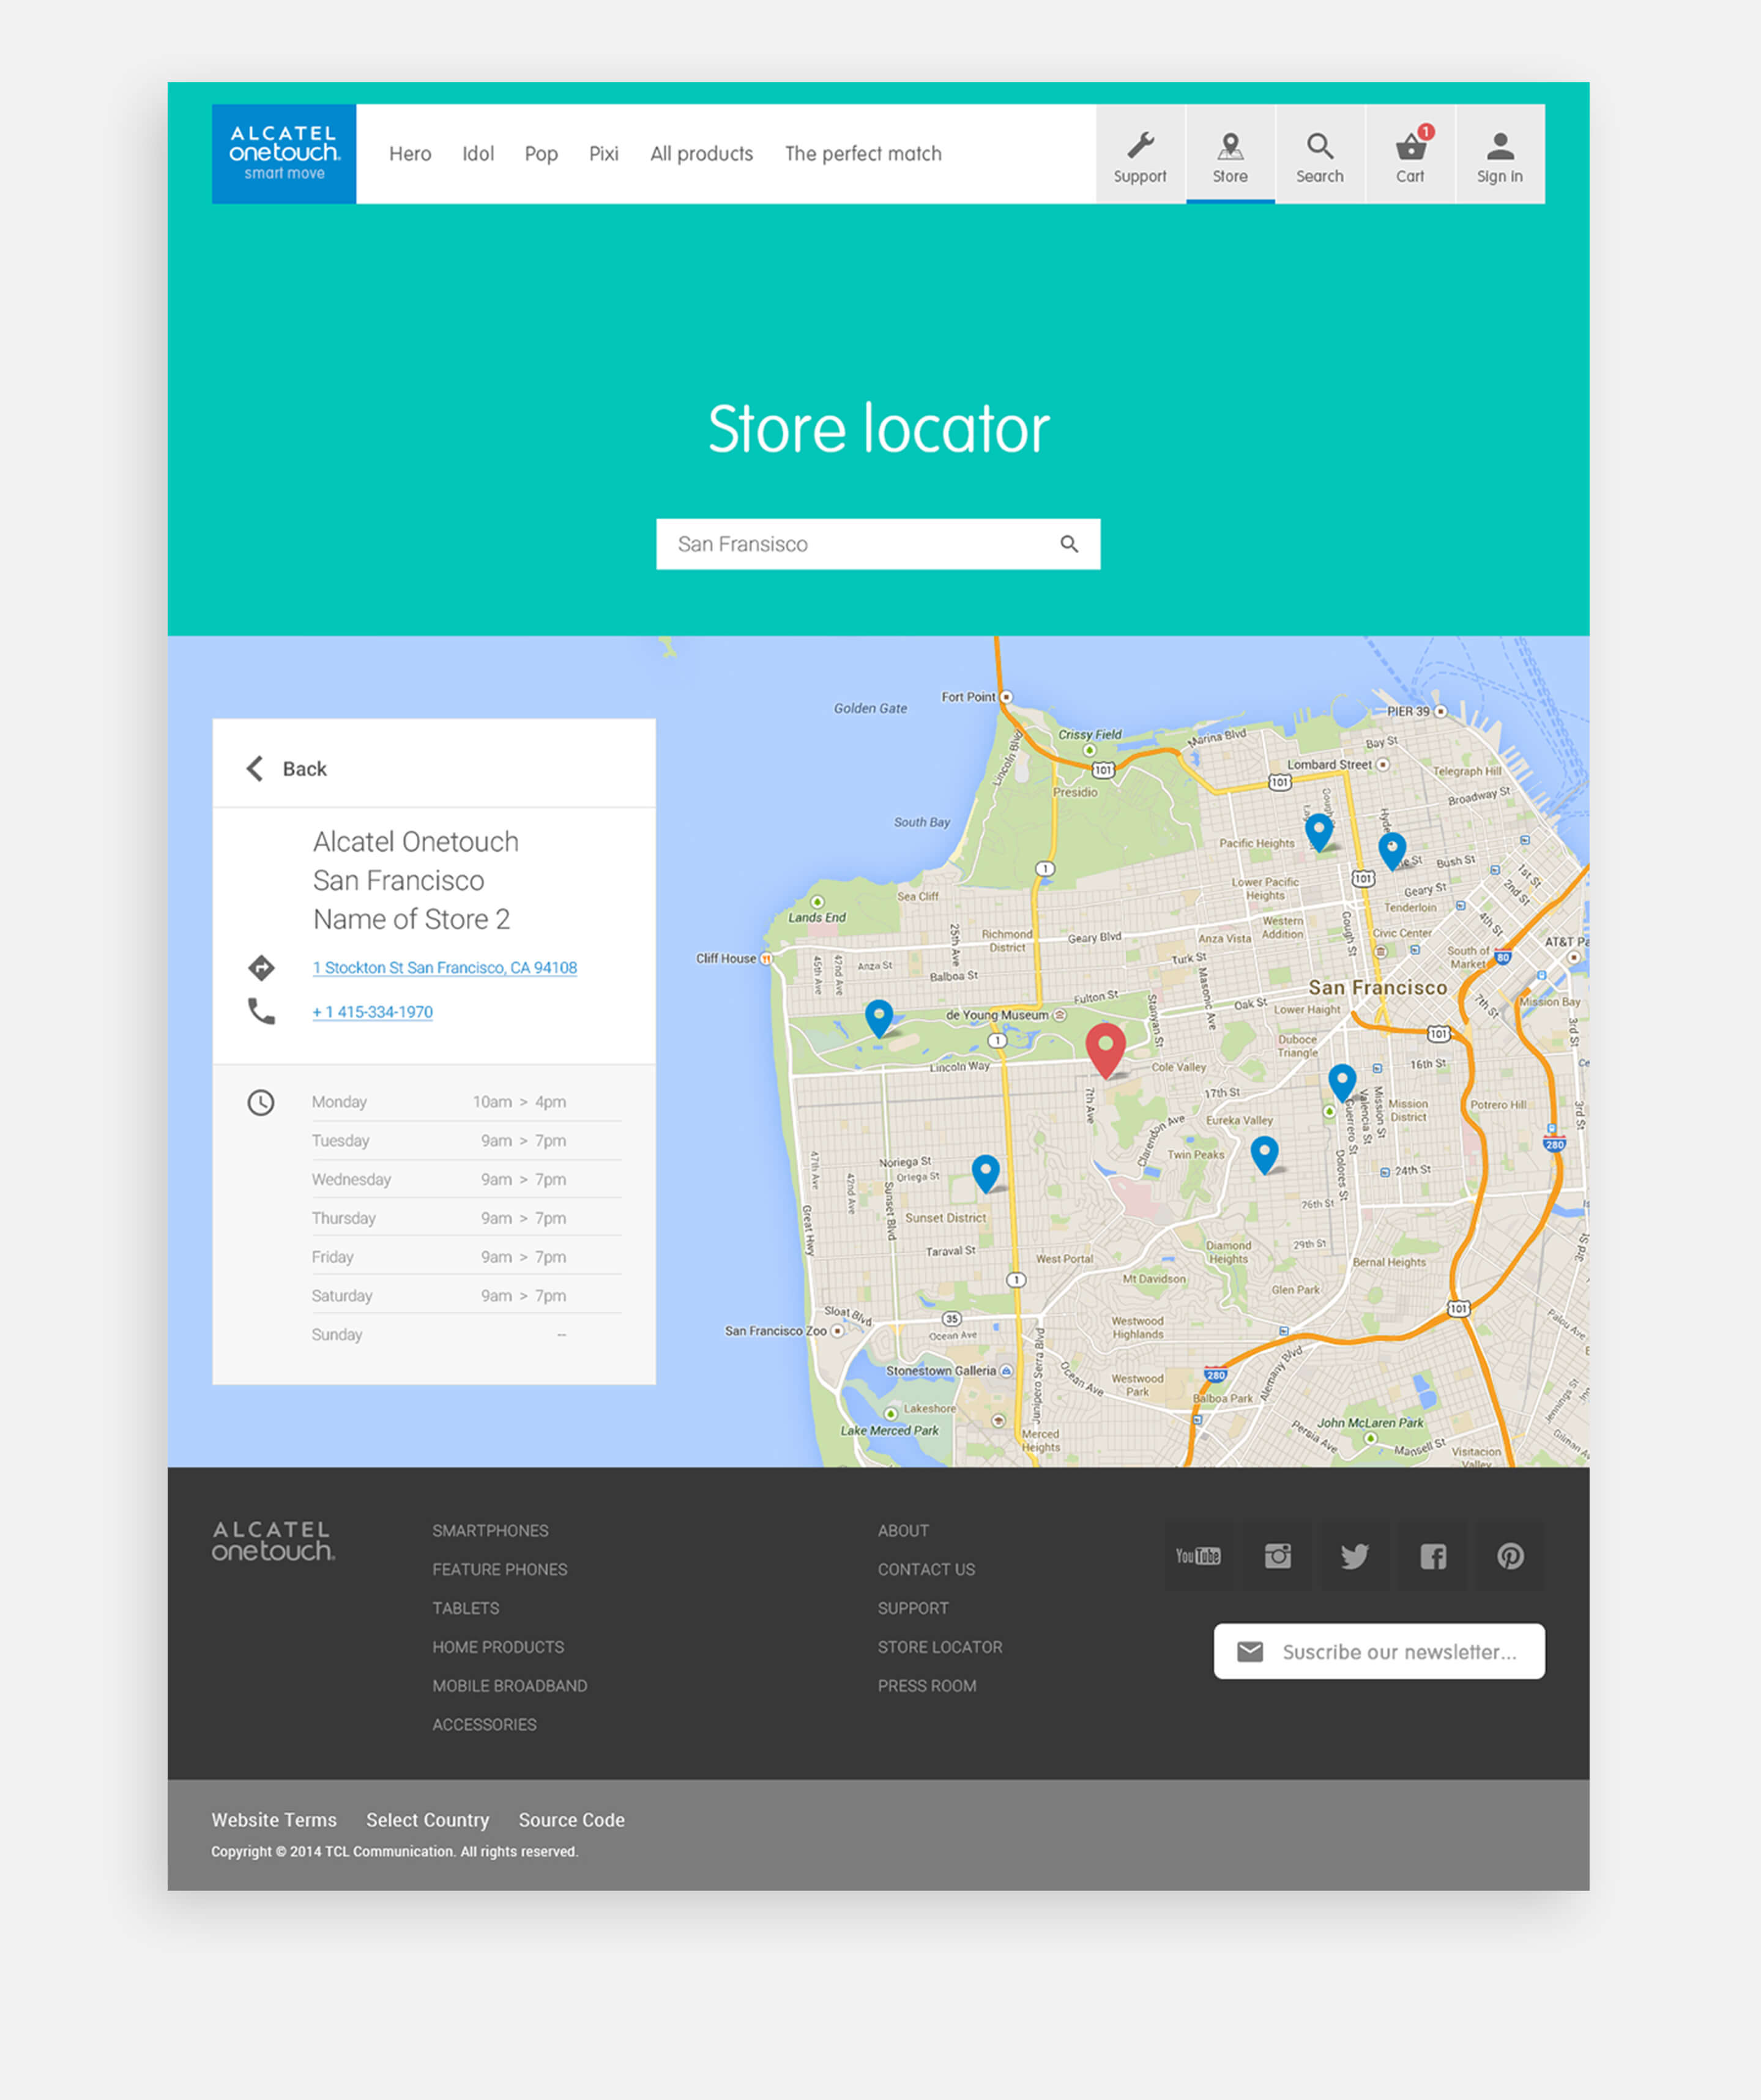Open the YouTube footer icon
Image resolution: width=1761 pixels, height=2100 pixels.
click(1198, 1556)
